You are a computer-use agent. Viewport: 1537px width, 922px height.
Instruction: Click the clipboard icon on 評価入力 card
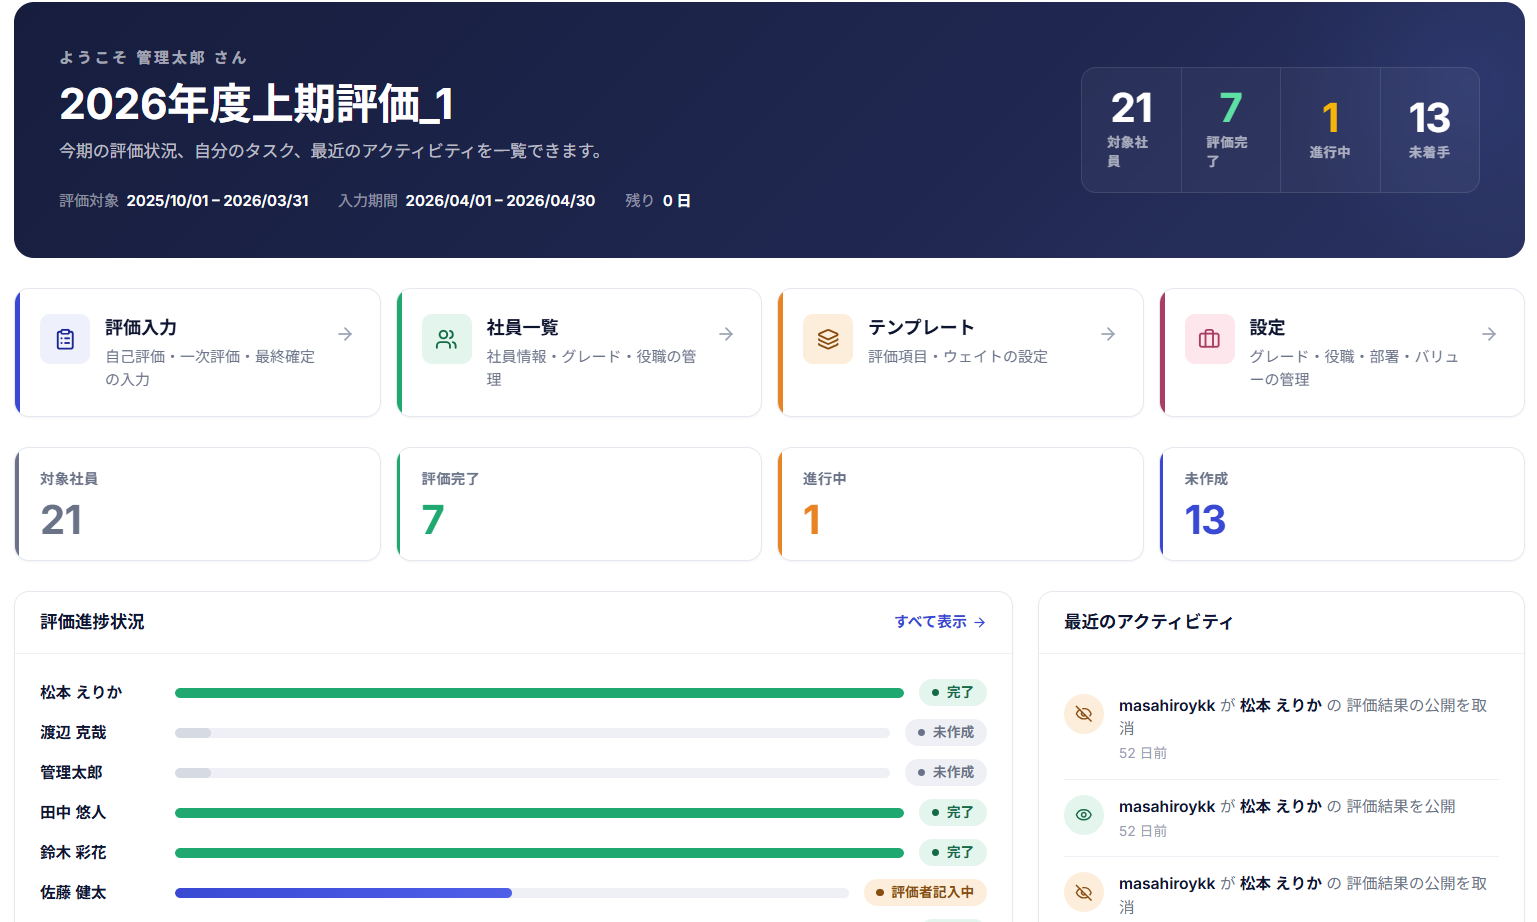(x=65, y=339)
